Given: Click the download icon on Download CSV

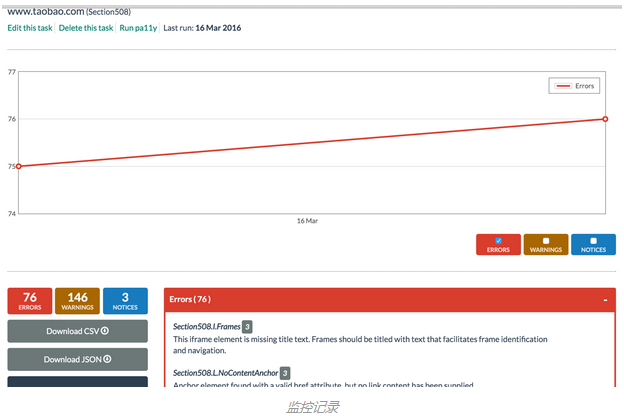Looking at the screenshot, I should pyautogui.click(x=105, y=331).
